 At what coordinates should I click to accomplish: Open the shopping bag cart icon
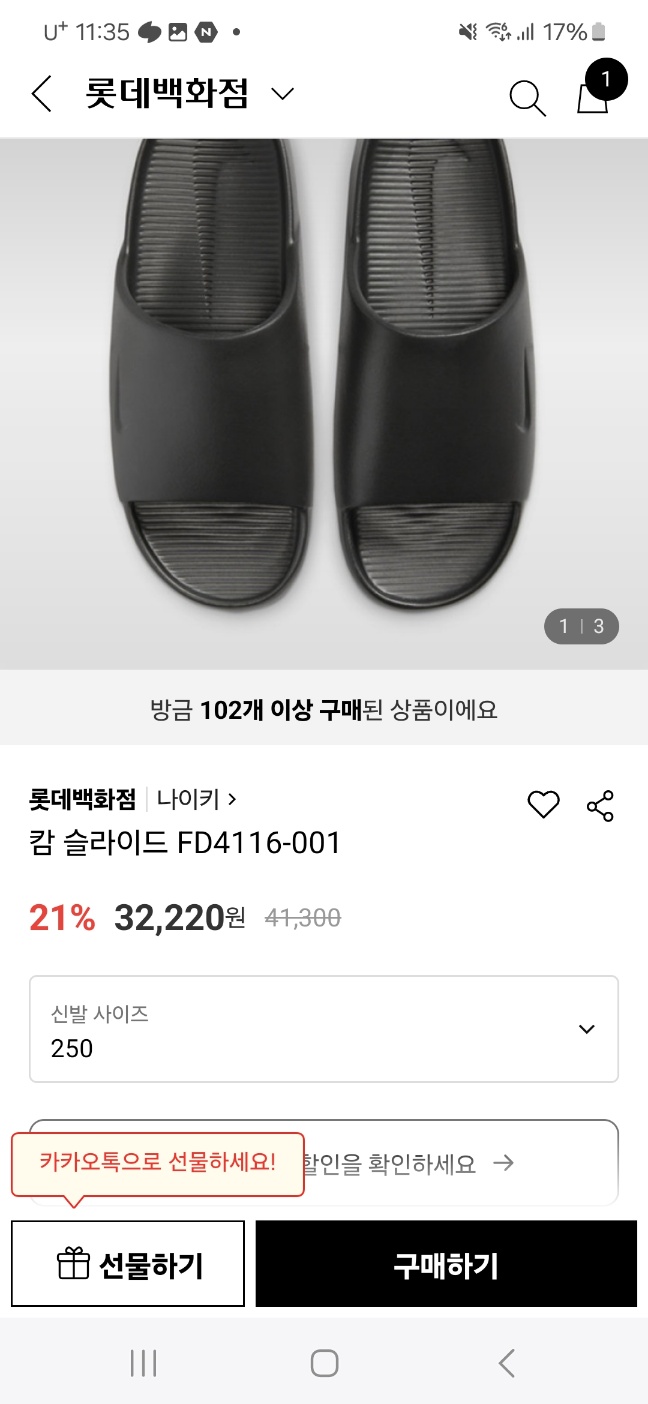[594, 94]
